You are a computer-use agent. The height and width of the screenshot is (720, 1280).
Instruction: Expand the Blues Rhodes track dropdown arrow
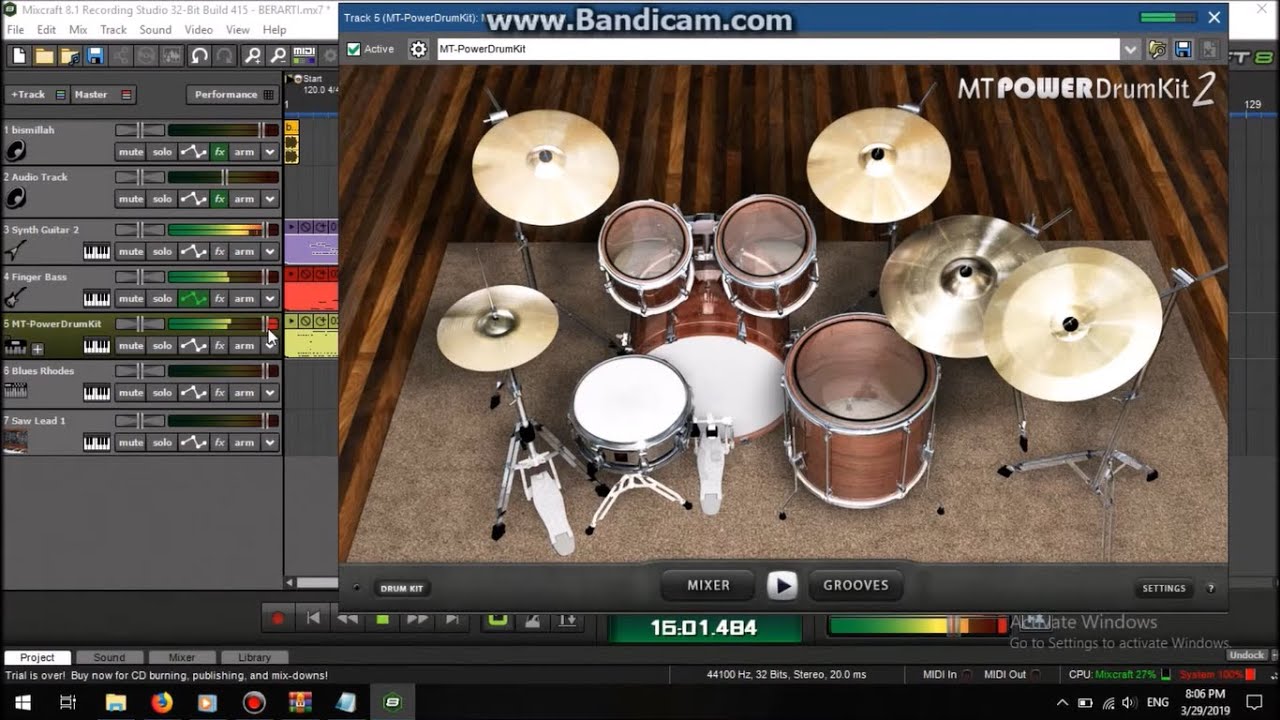pos(269,392)
